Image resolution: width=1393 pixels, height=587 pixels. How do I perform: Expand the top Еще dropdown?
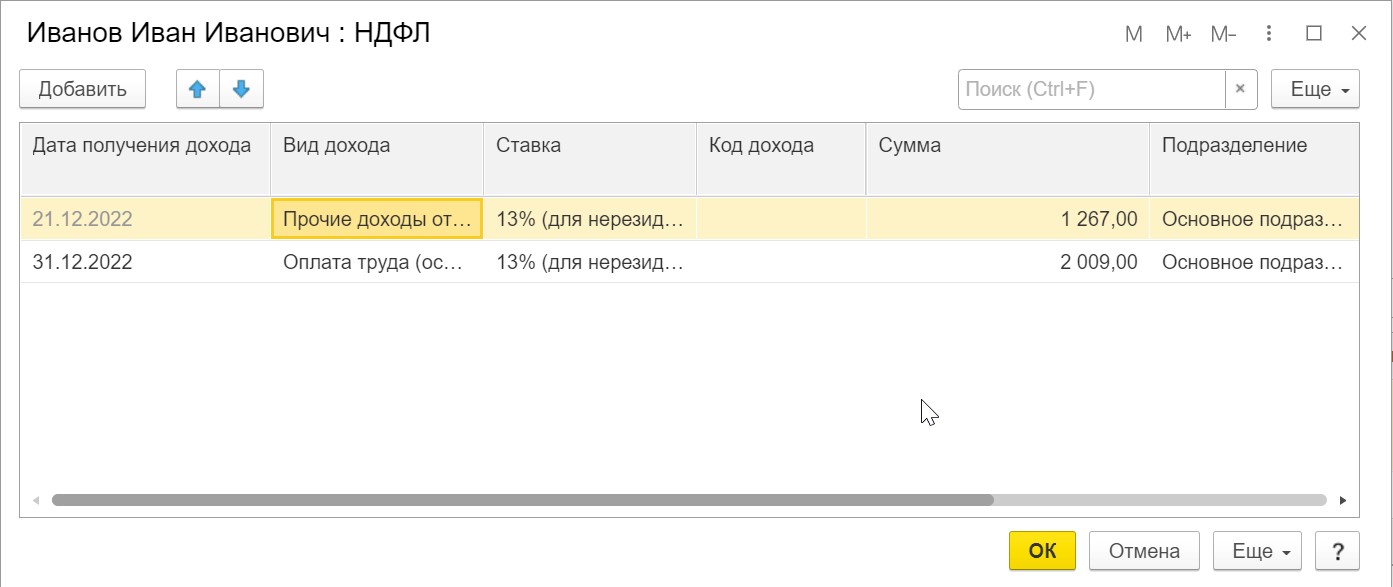[x=1314, y=89]
